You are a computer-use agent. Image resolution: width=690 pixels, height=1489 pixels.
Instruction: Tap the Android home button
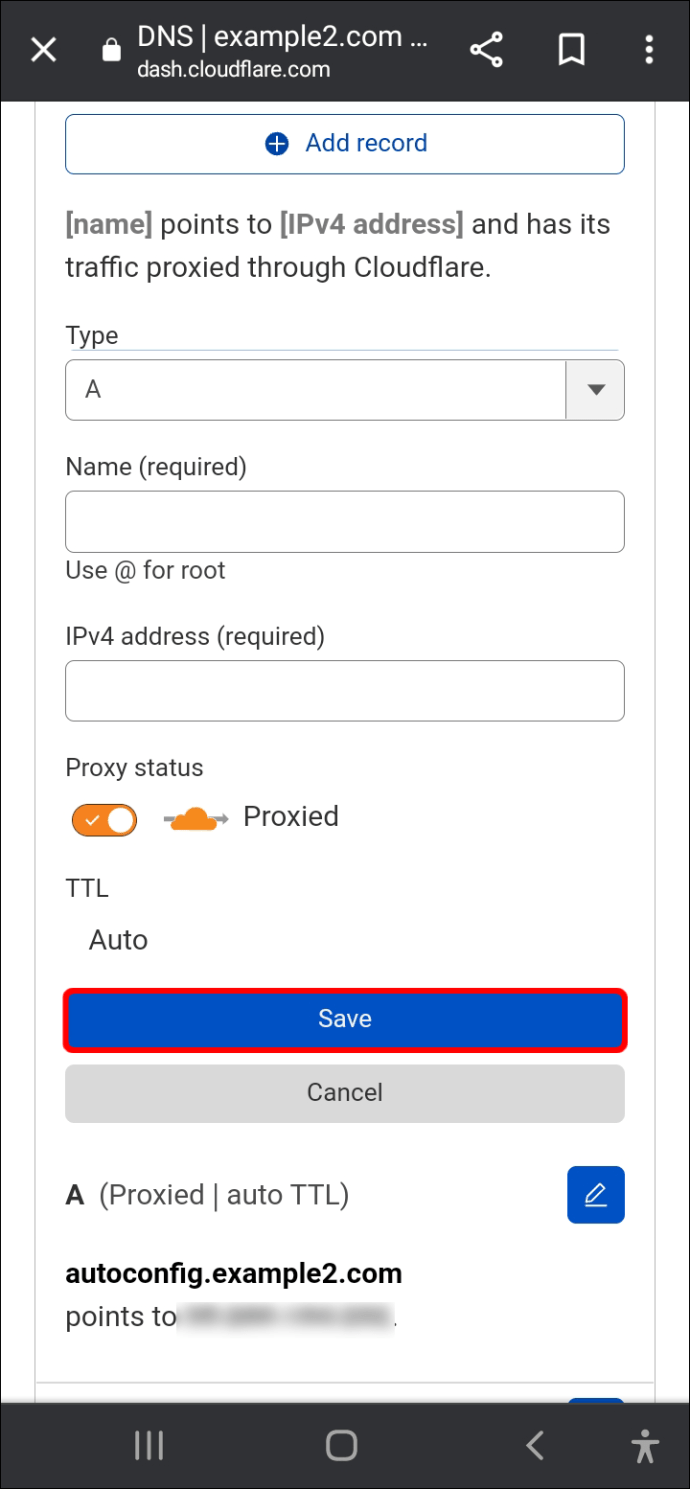tap(342, 1445)
